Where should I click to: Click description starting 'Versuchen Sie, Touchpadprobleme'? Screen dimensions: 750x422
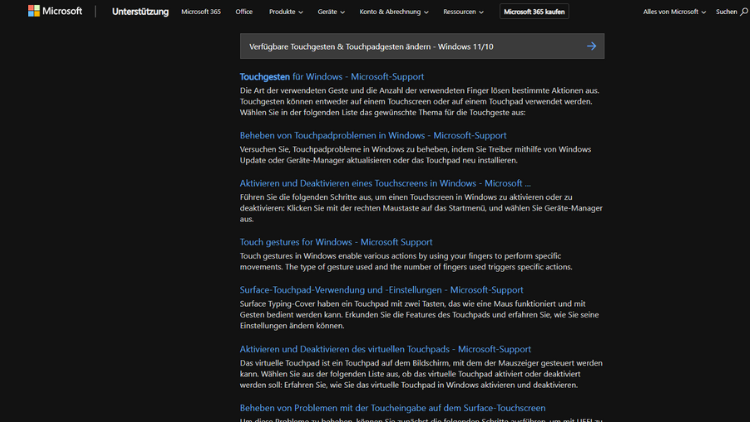click(x=415, y=155)
